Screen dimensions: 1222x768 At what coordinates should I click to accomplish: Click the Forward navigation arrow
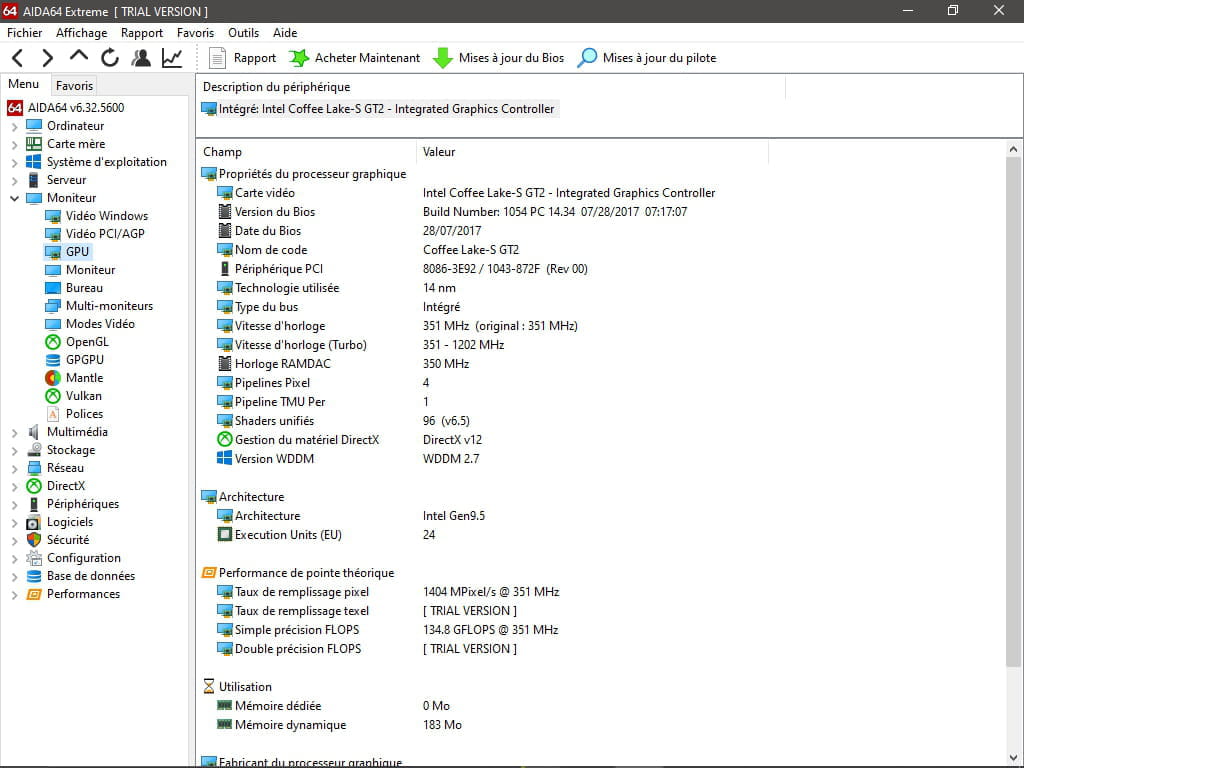pos(48,58)
